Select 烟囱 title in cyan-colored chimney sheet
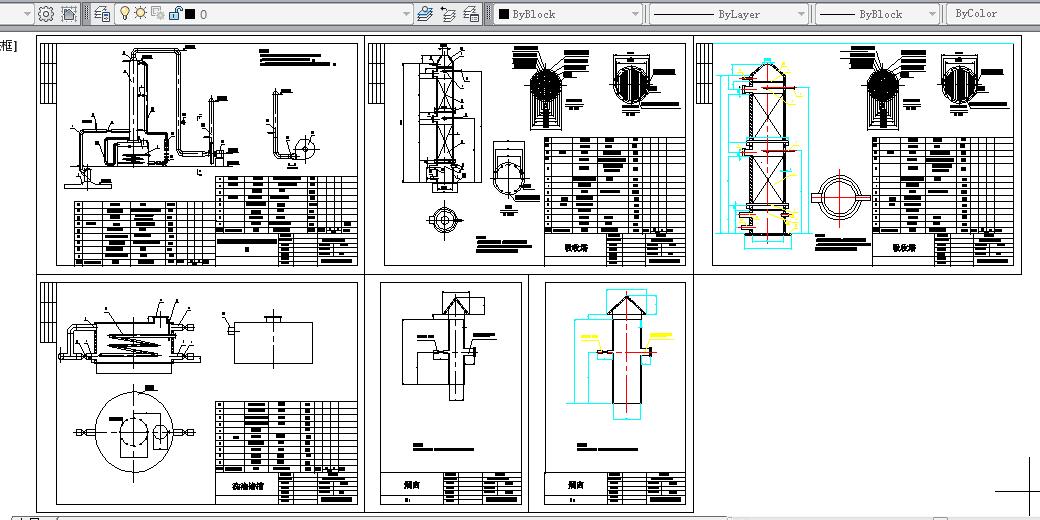 pos(576,485)
